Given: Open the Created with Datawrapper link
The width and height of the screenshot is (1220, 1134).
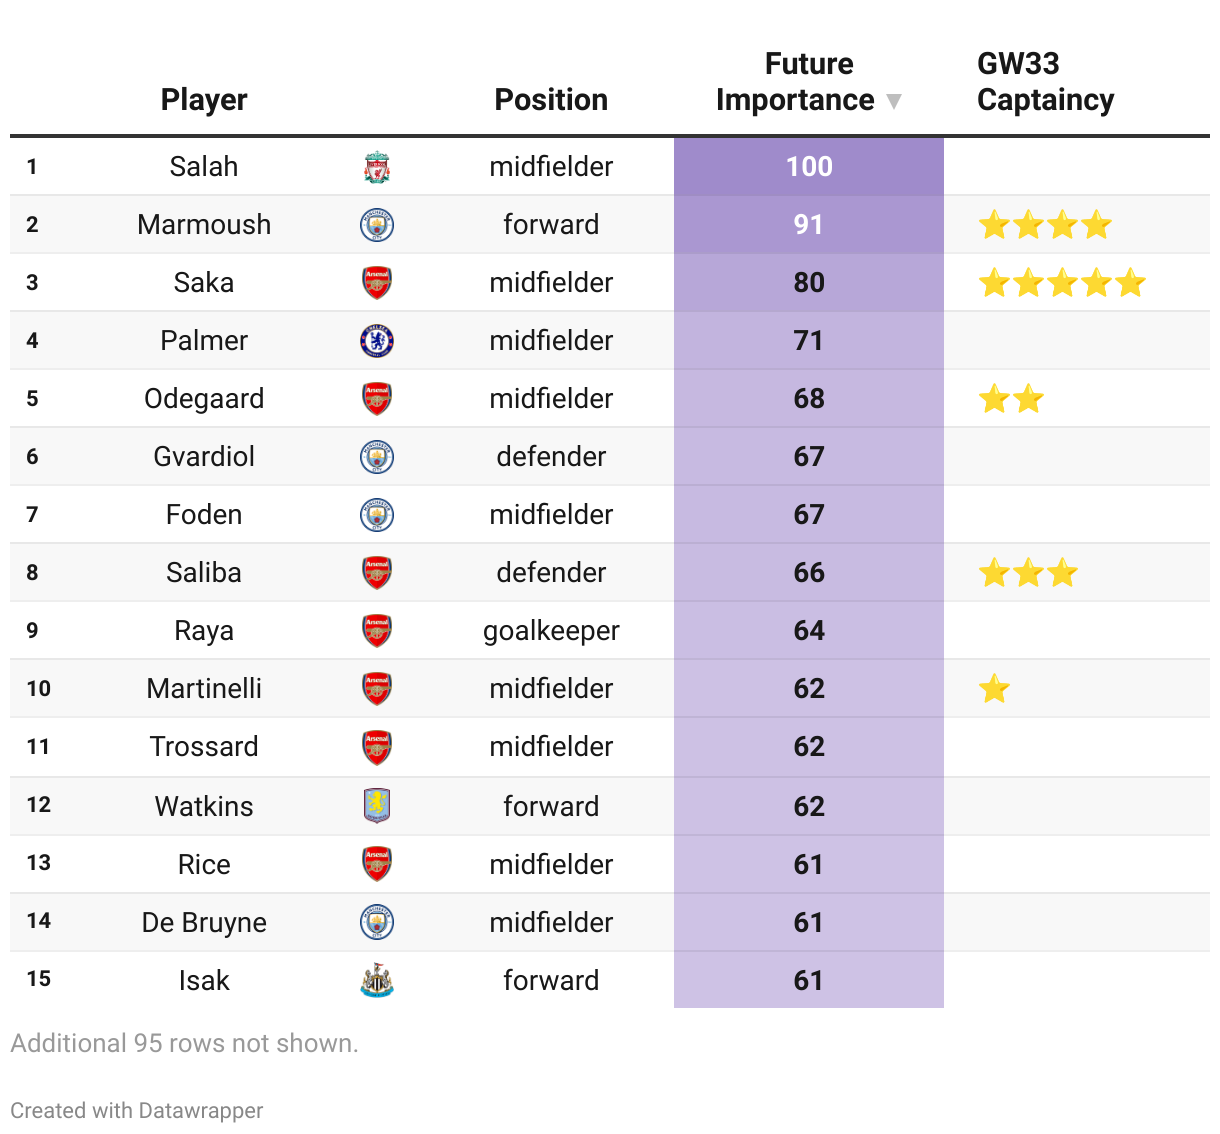Looking at the screenshot, I should (x=137, y=1110).
